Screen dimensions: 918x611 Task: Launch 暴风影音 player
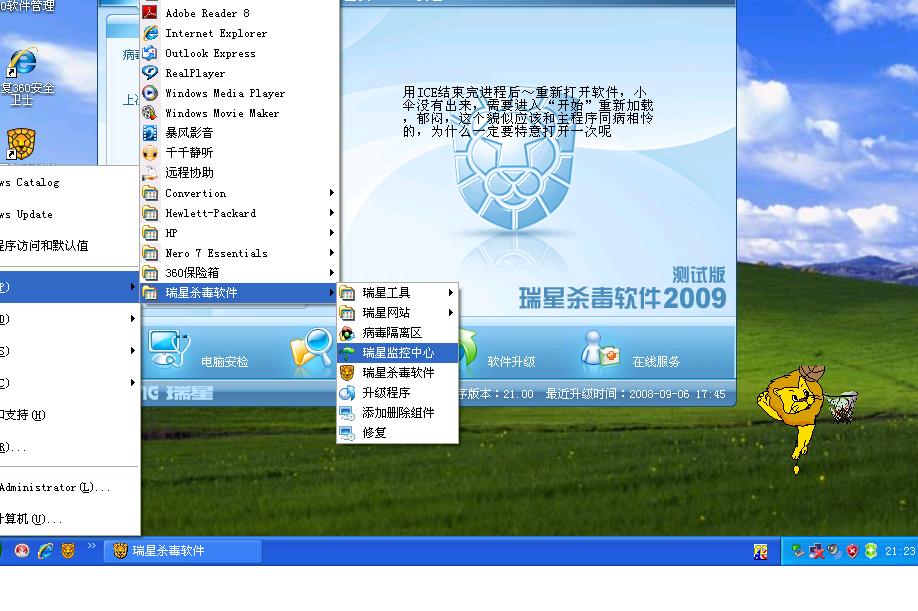point(239,133)
